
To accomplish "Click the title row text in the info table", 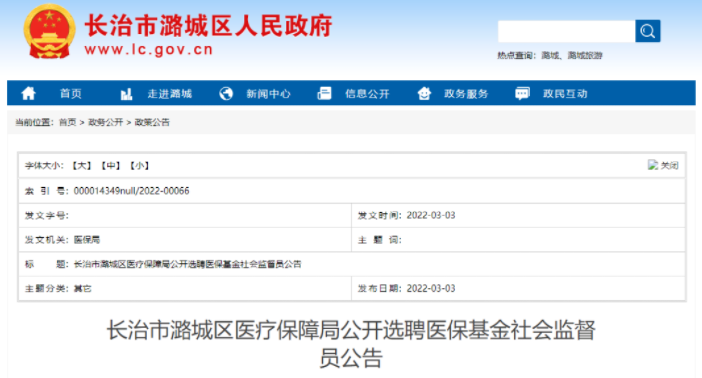I will click(188, 264).
